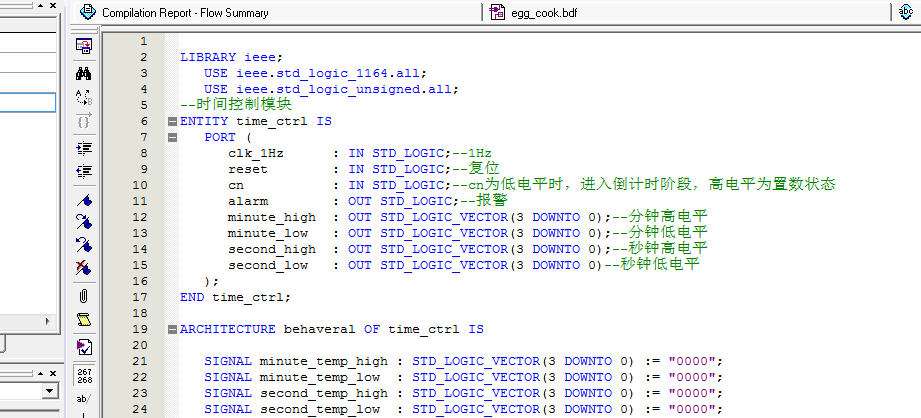Click on 'USE ieee.std_logic_1164.all;' line
This screenshot has height=418, width=921.
(315, 73)
